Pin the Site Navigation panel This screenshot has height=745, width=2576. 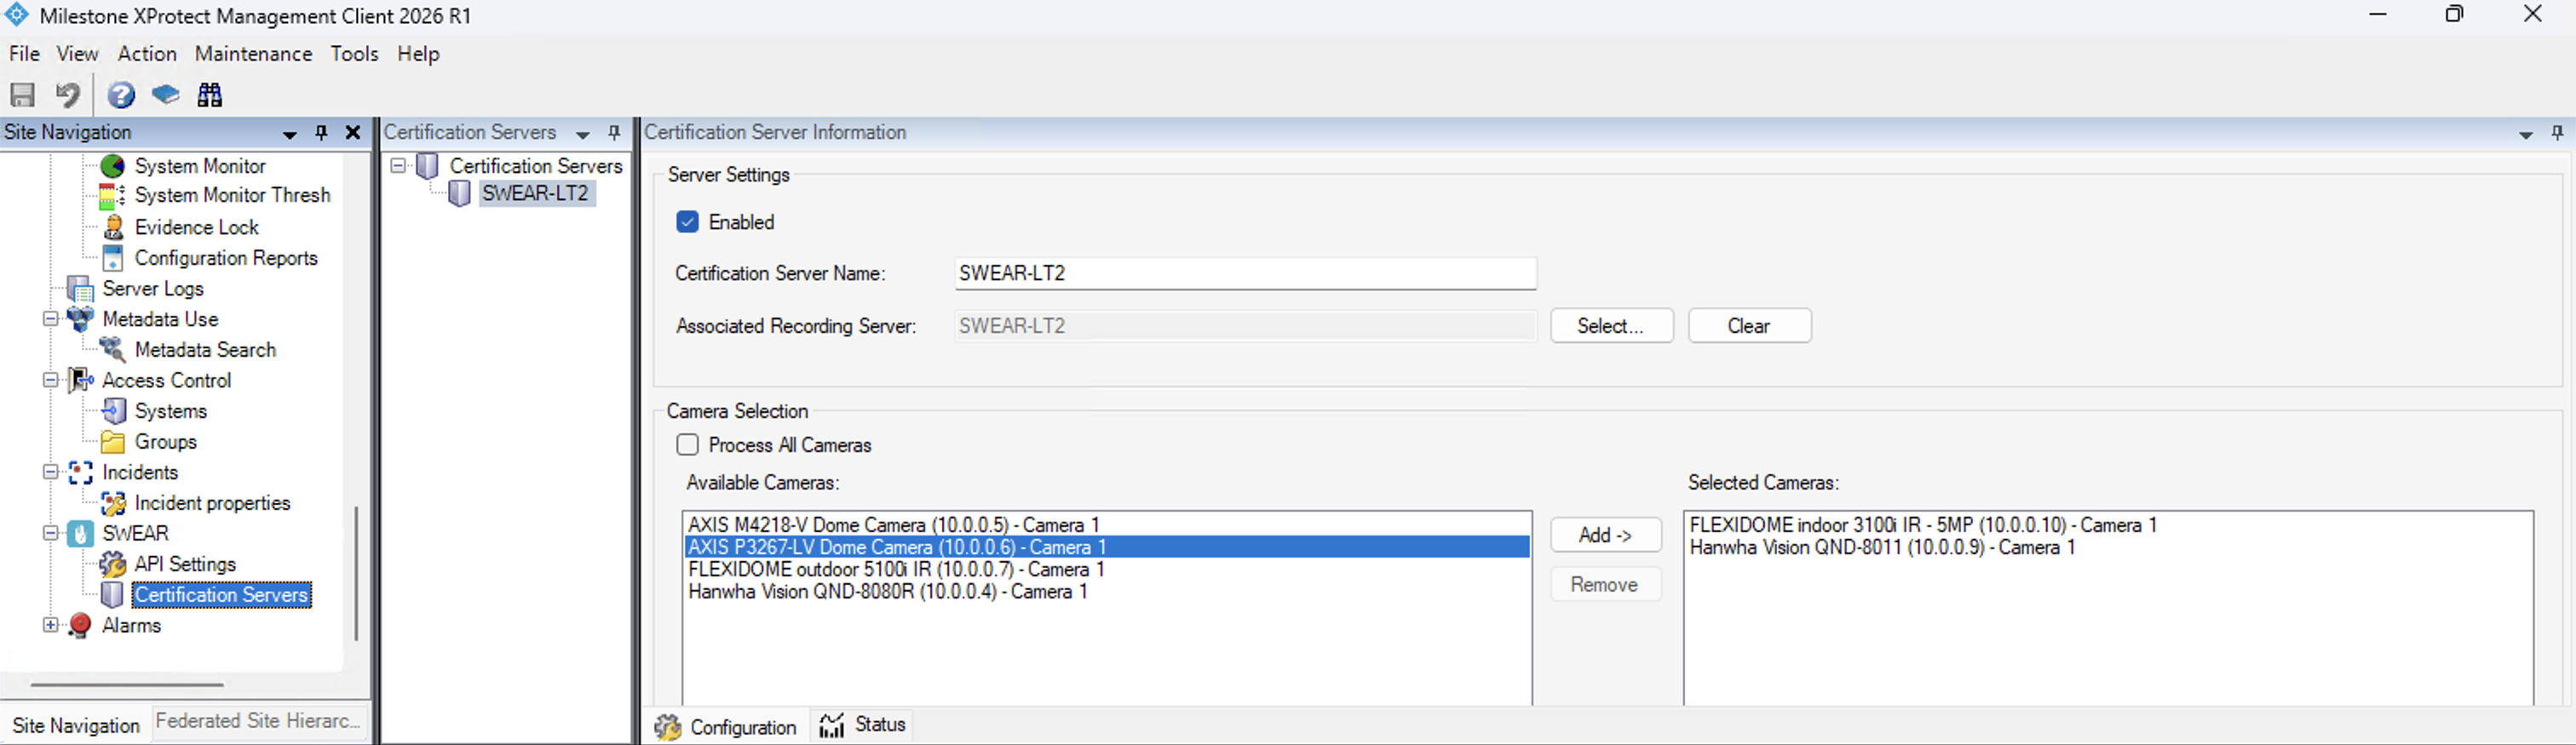tap(321, 132)
